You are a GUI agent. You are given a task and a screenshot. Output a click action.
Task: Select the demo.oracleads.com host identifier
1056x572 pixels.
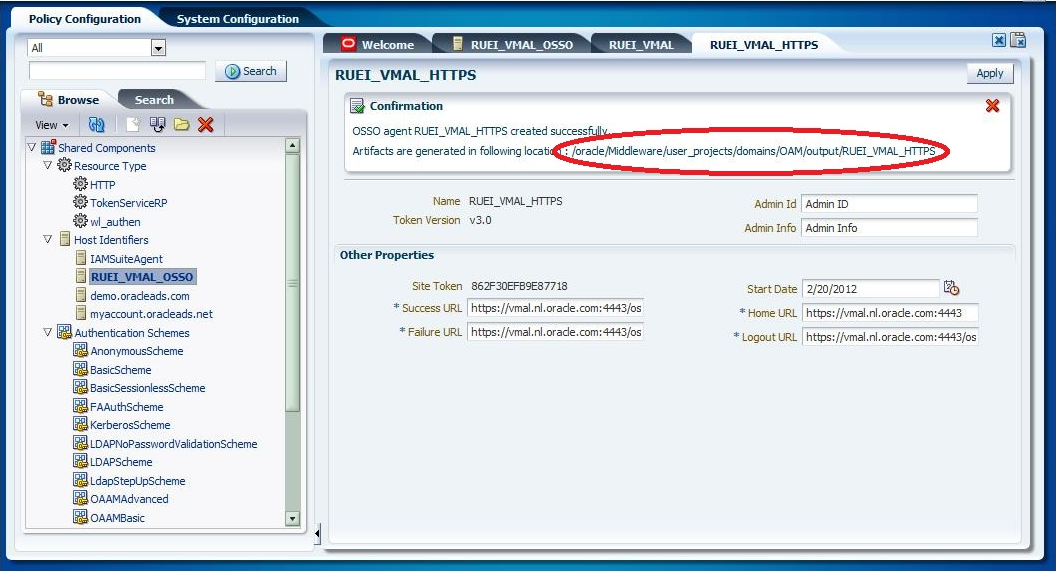pyautogui.click(x=139, y=295)
